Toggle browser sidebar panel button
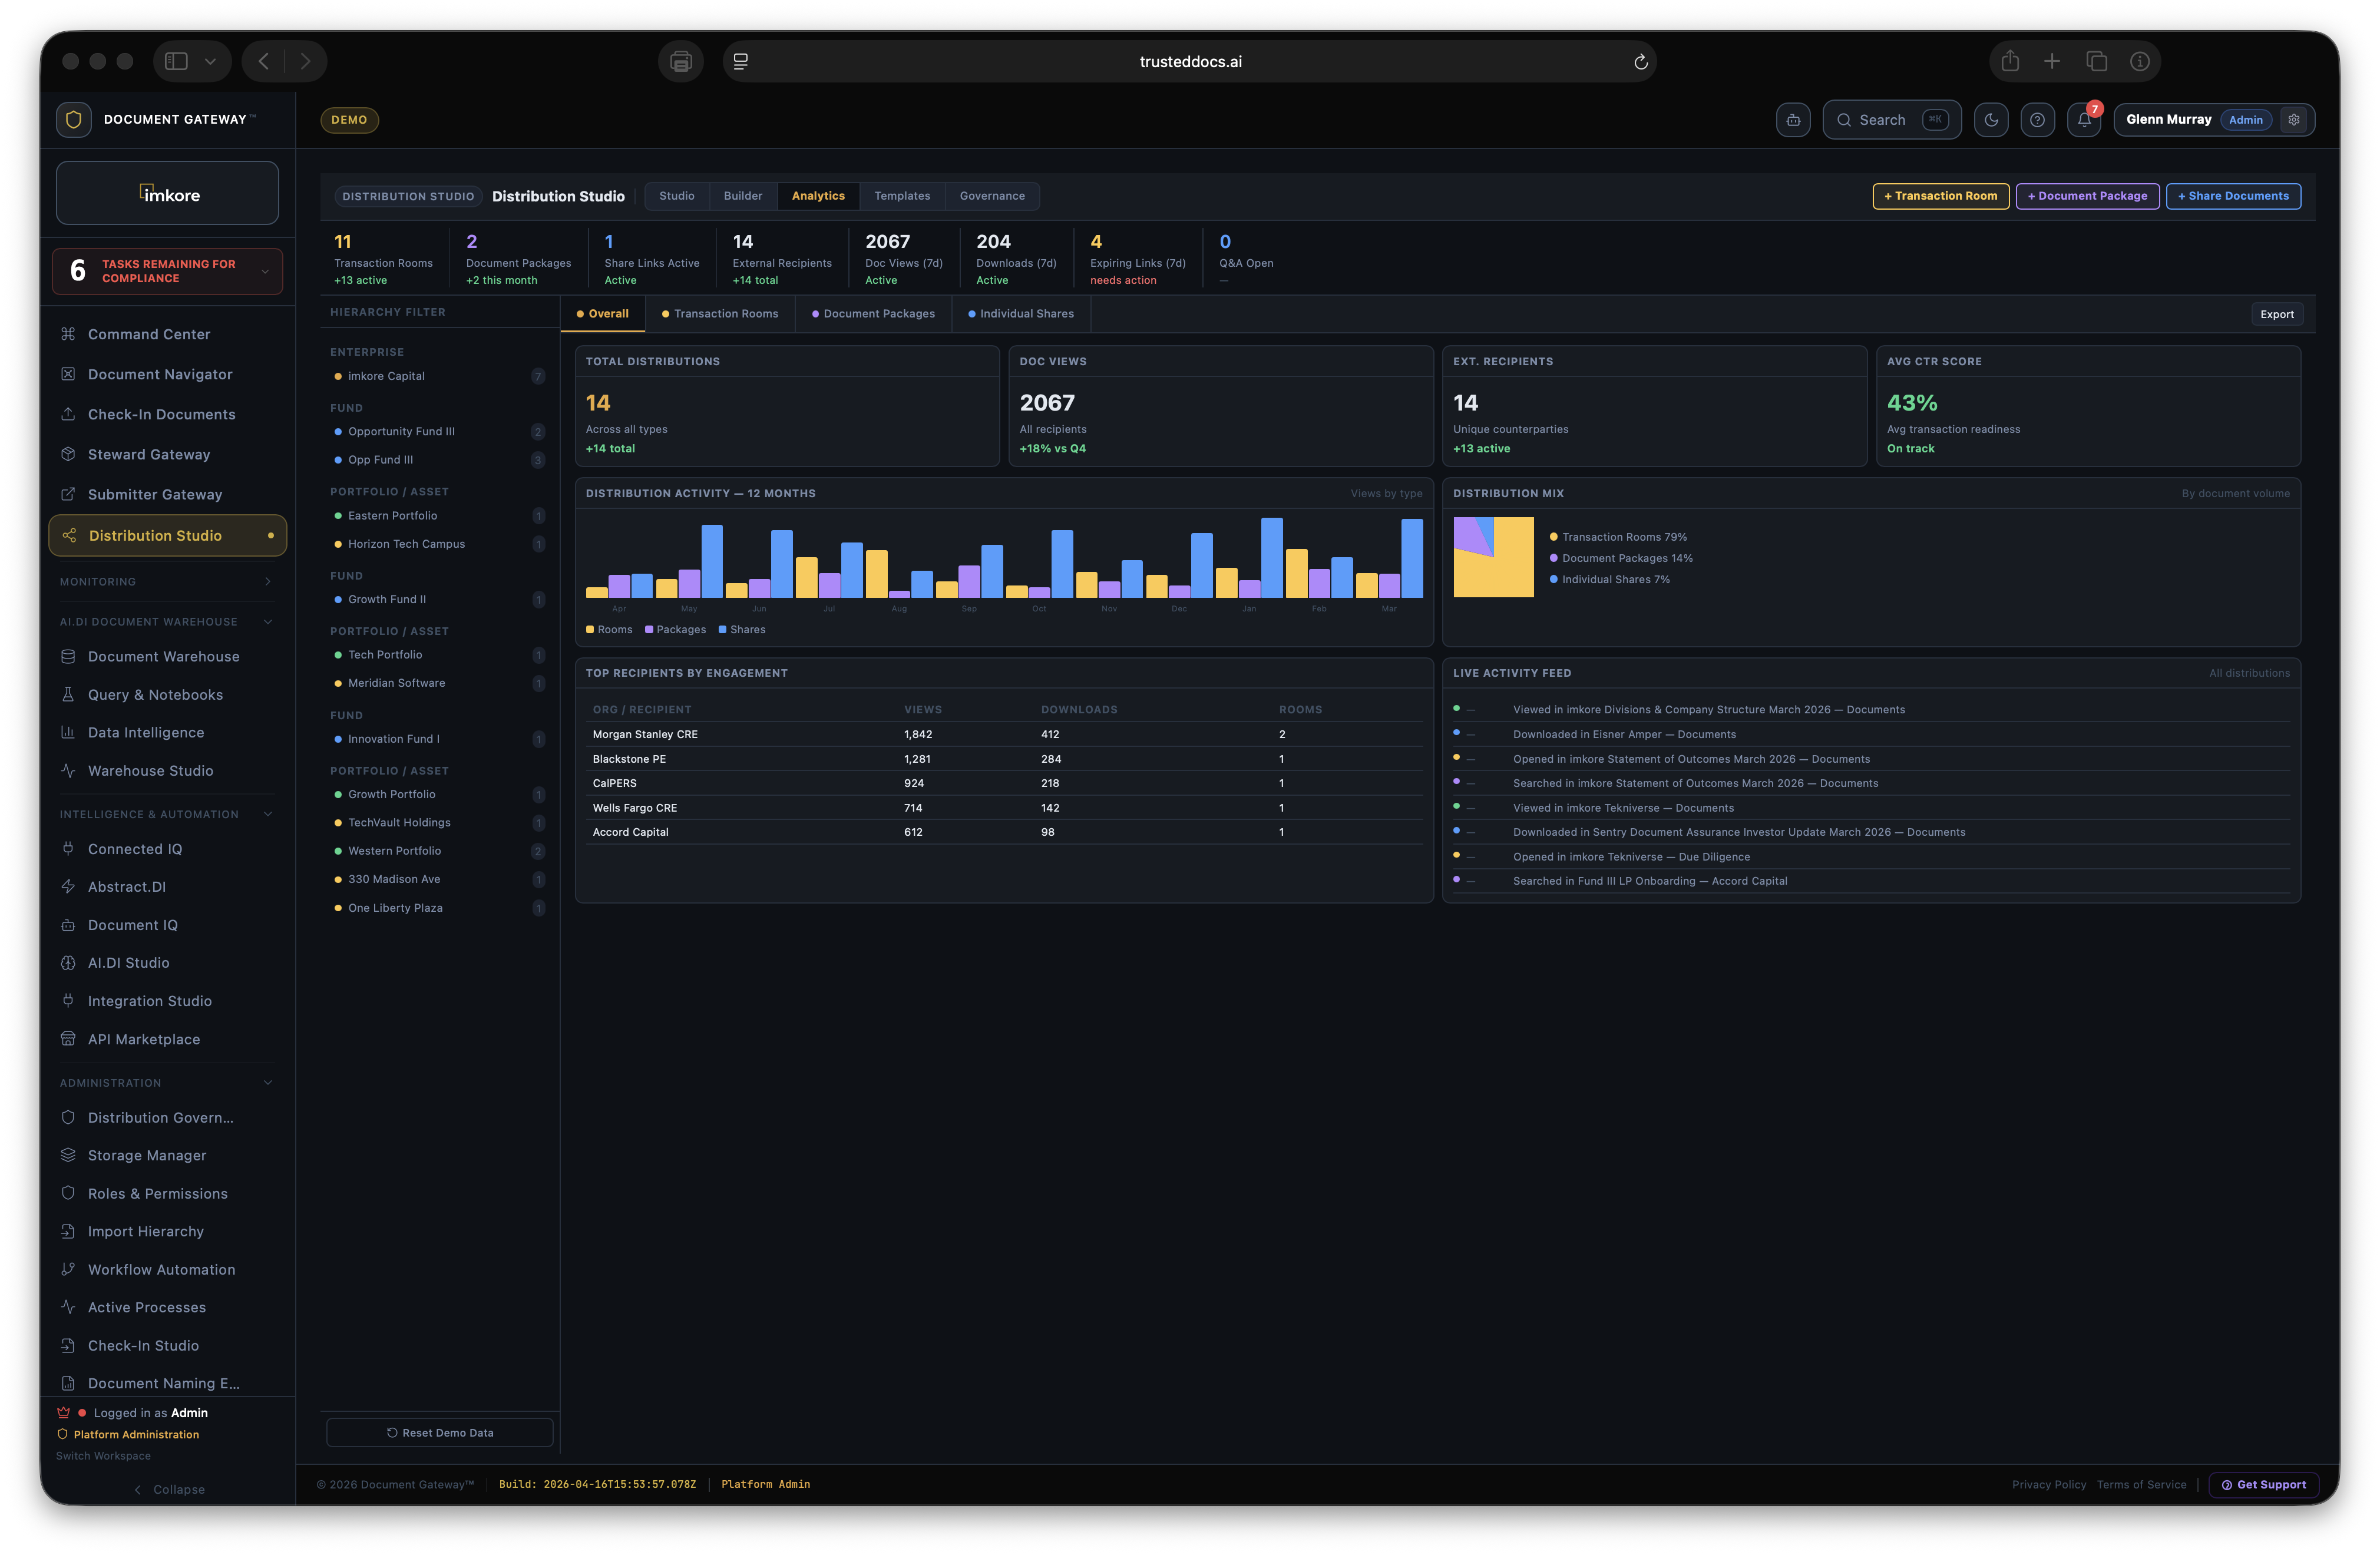 click(177, 62)
